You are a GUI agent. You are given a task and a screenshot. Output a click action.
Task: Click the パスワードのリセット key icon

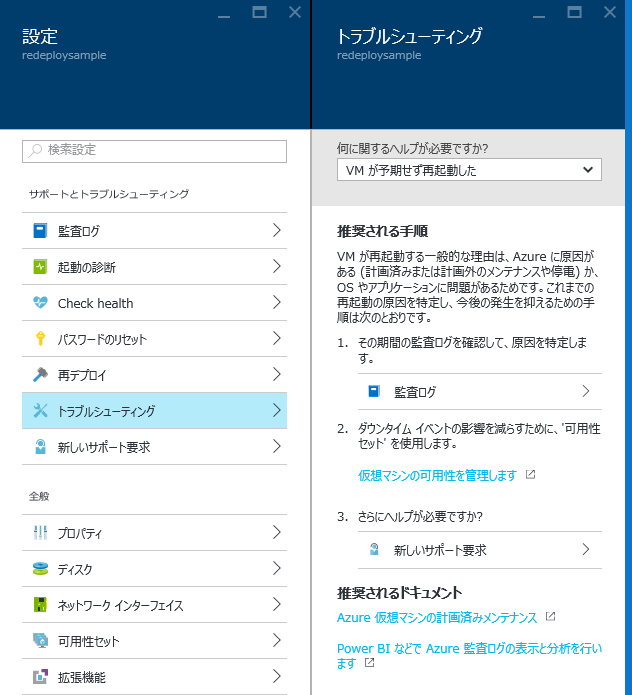[x=40, y=339]
